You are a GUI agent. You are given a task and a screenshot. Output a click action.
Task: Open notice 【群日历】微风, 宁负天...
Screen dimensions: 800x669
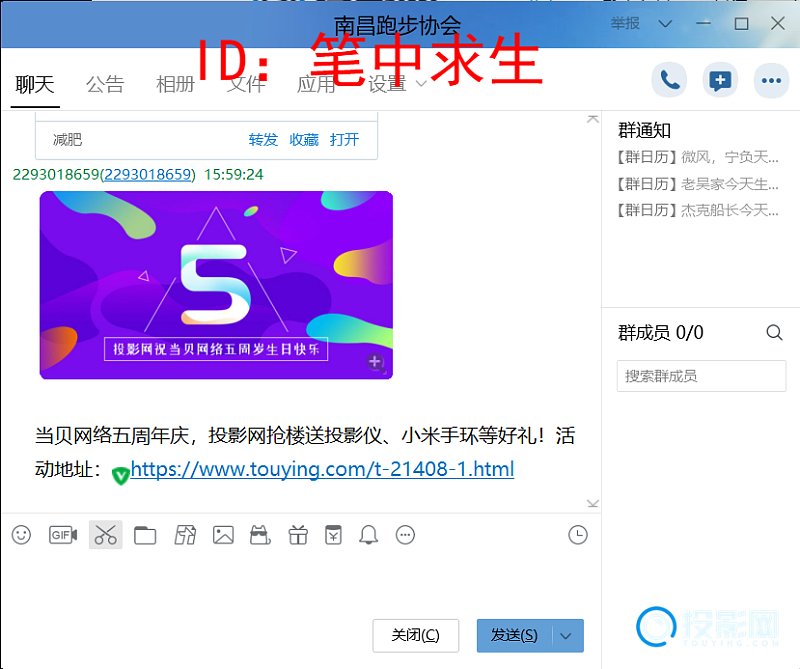[698, 157]
